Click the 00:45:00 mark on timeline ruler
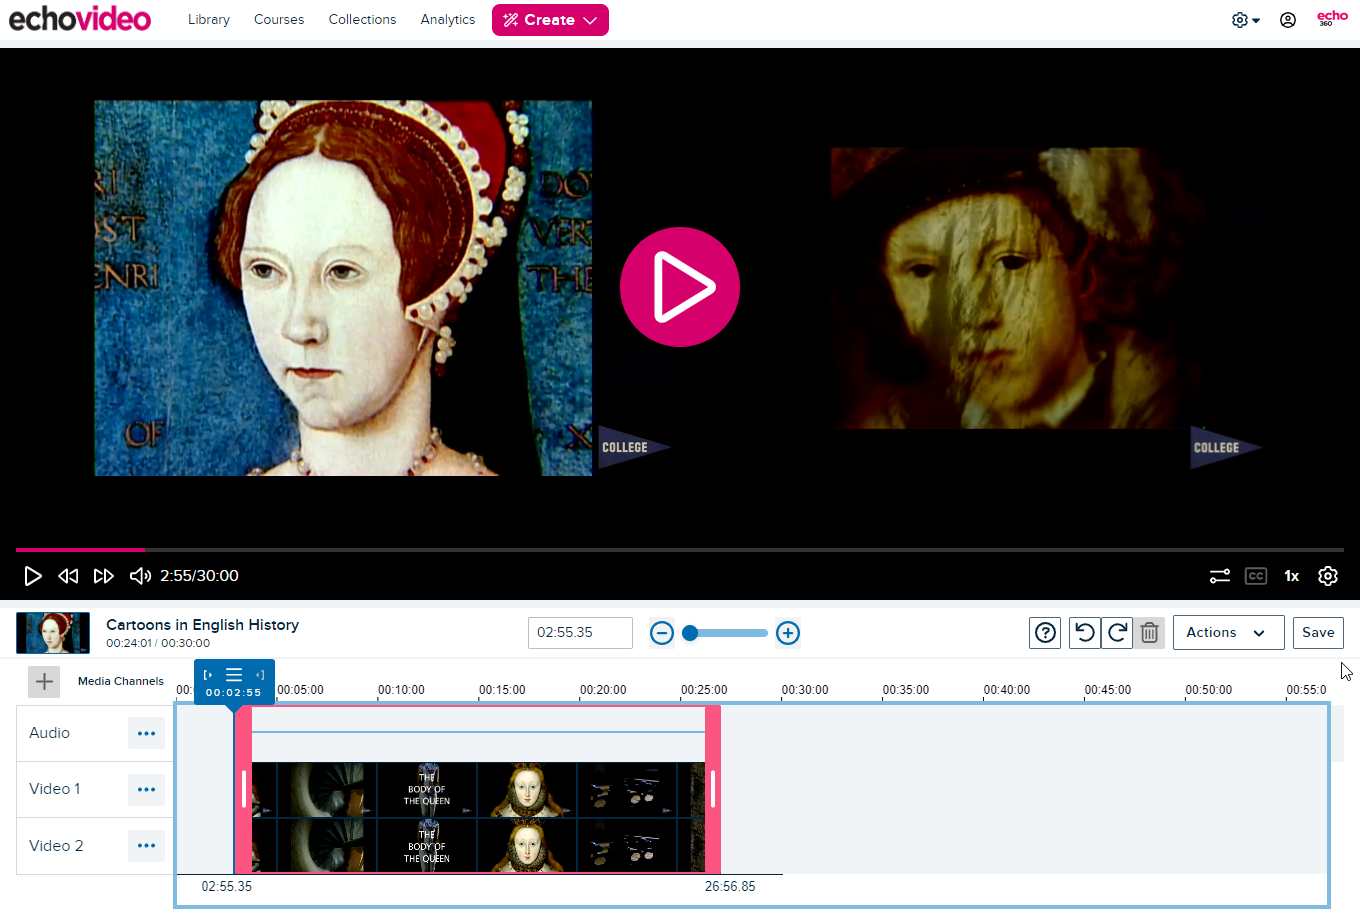 [x=1108, y=690]
